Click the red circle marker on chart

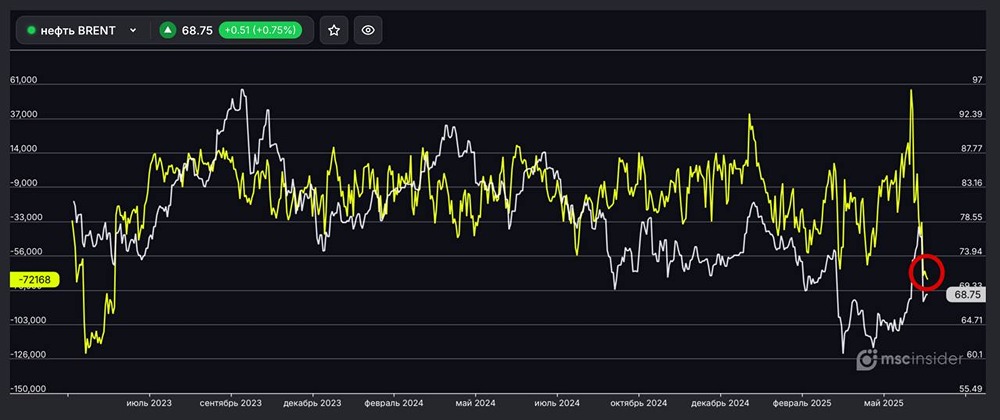point(926,273)
